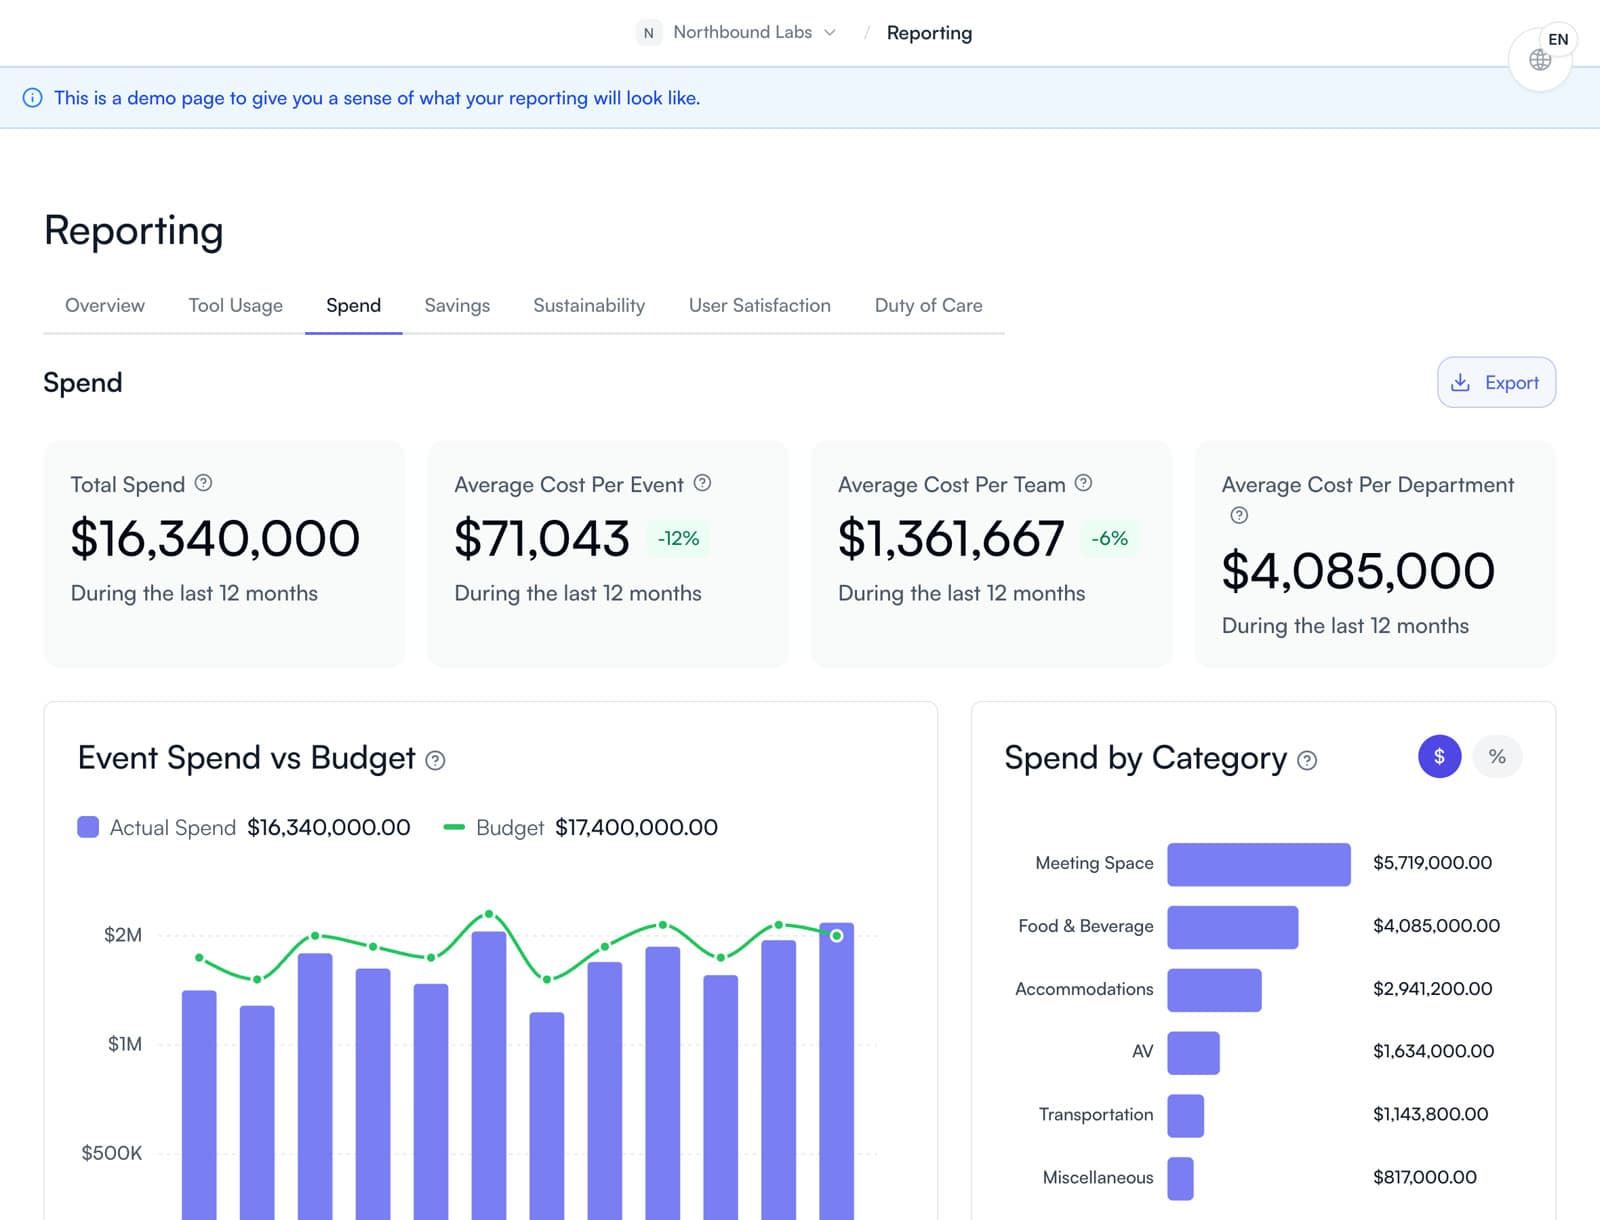Image resolution: width=1600 pixels, height=1220 pixels.
Task: Select the Spend tab
Action: [354, 306]
